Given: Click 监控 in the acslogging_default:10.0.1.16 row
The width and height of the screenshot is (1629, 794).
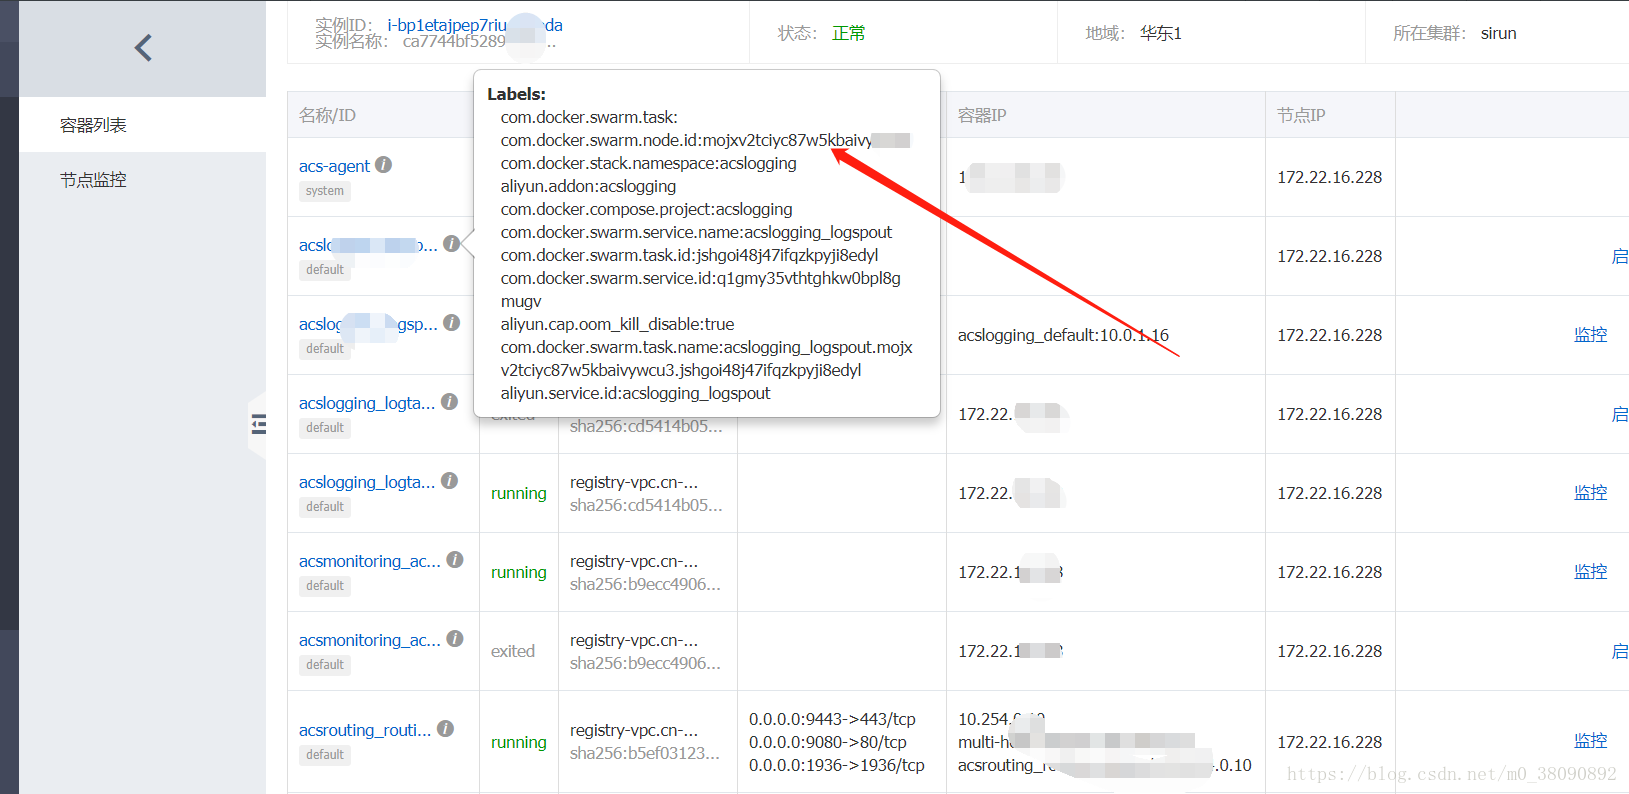Looking at the screenshot, I should (1590, 335).
